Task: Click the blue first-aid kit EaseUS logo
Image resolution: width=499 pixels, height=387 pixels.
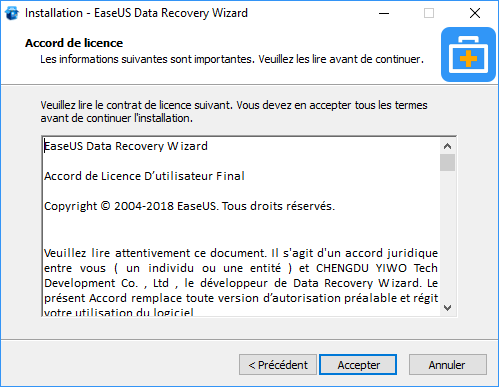Action: coord(468,55)
